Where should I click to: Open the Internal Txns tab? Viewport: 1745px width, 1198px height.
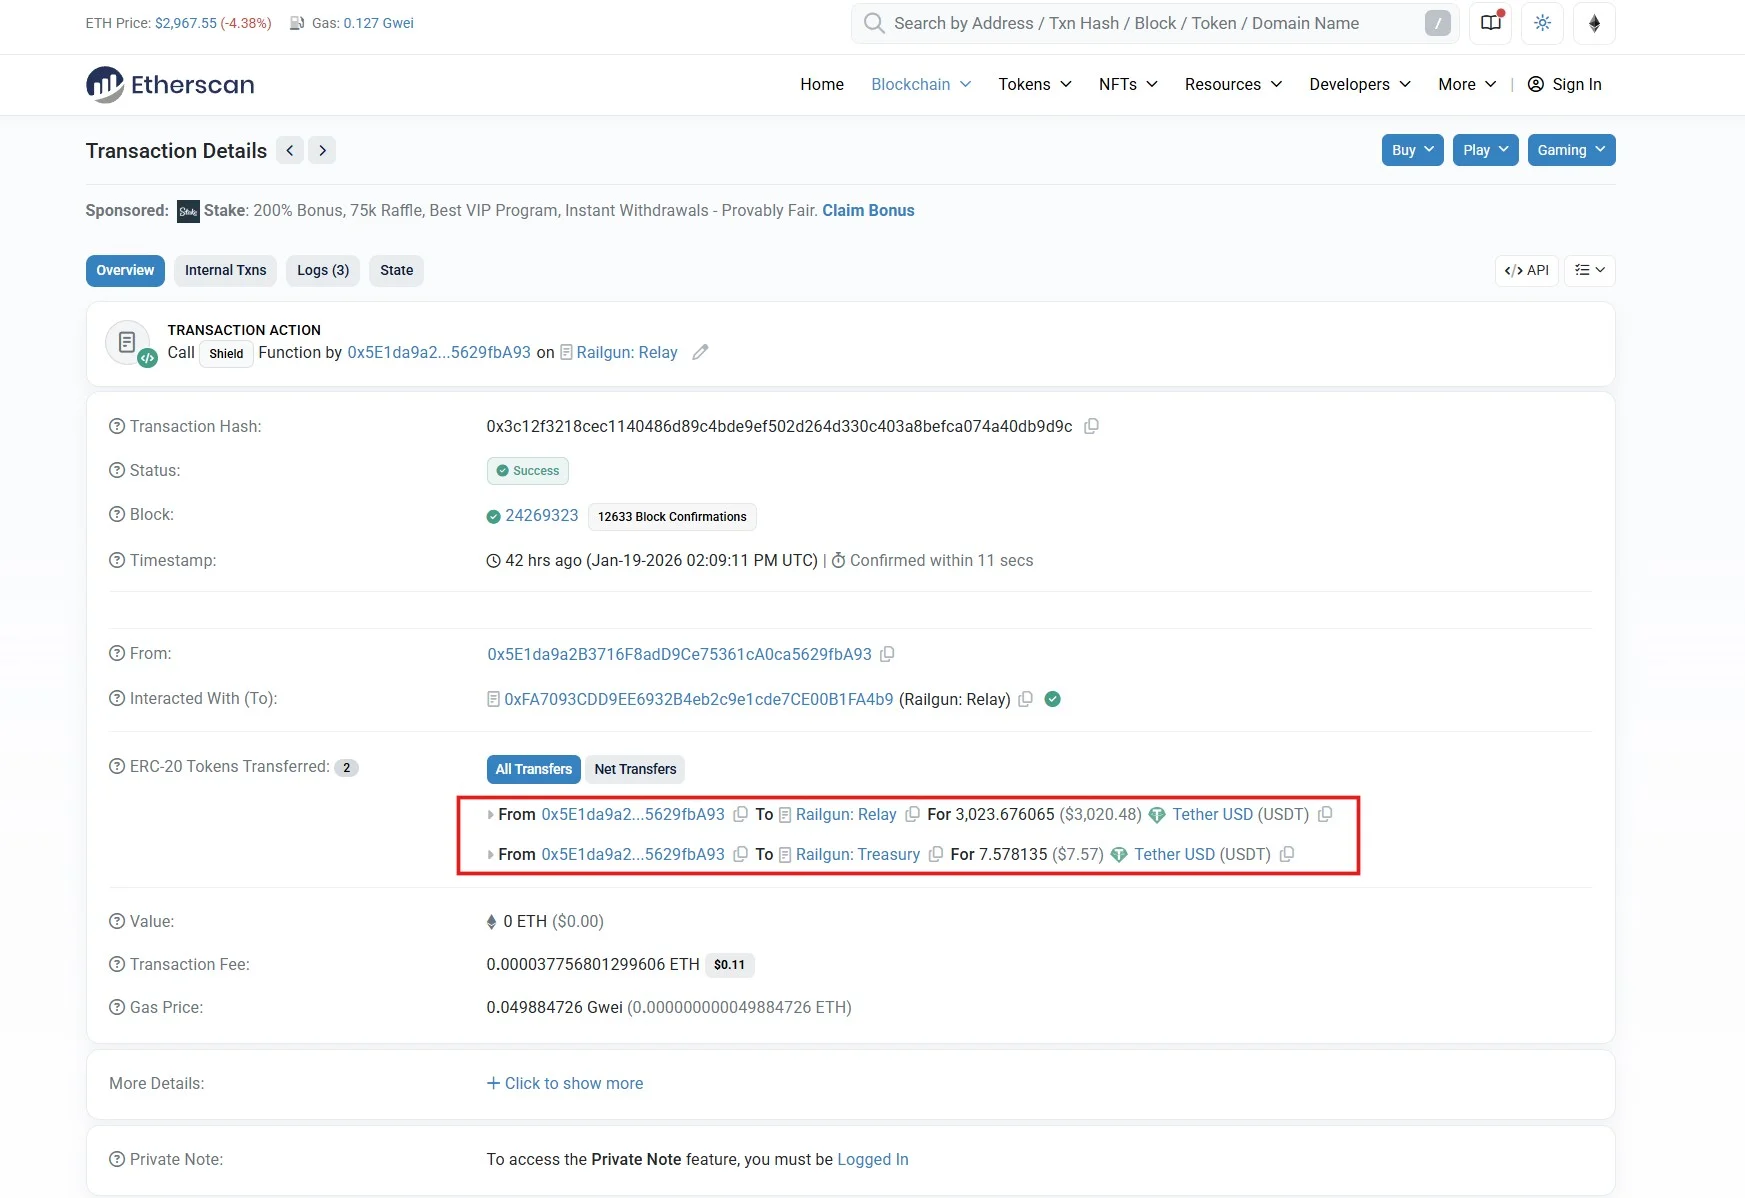[x=224, y=270]
